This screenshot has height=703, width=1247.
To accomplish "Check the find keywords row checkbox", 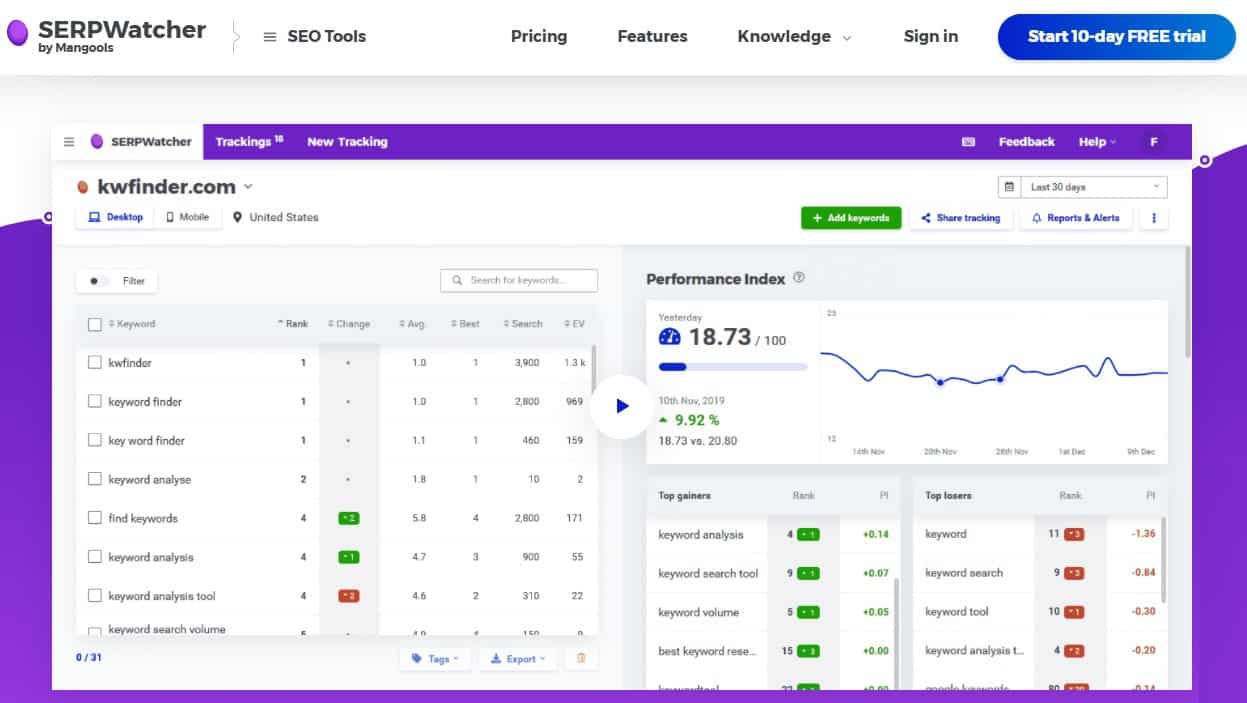I will tap(94, 518).
